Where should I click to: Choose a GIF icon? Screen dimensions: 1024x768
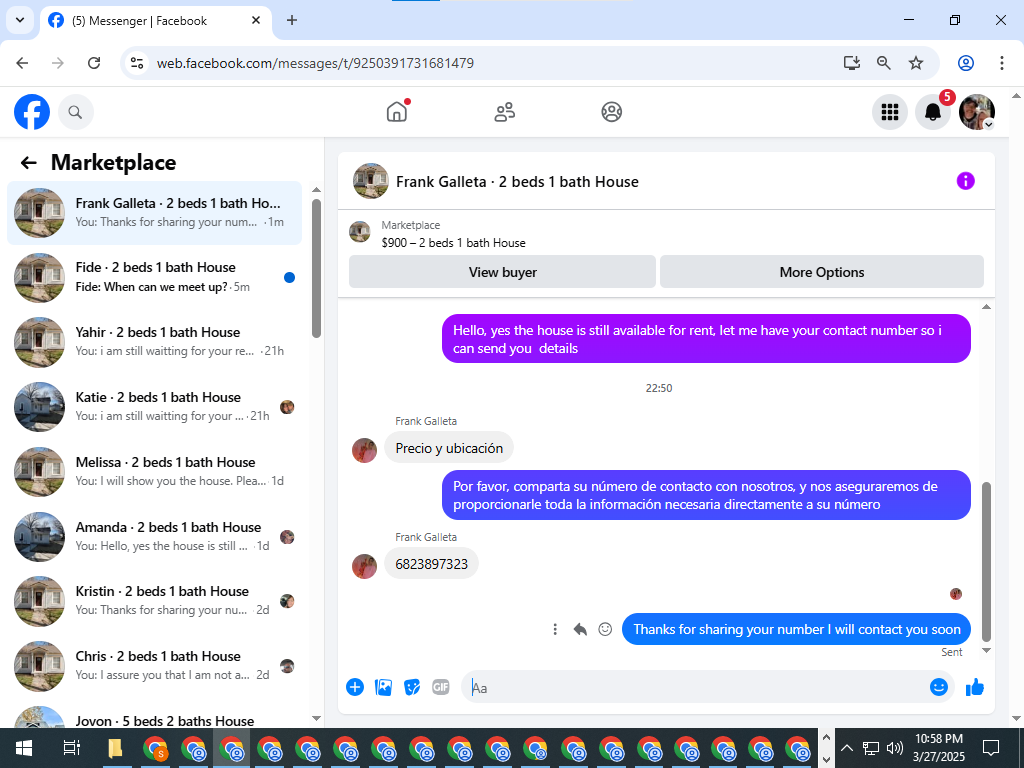point(441,687)
